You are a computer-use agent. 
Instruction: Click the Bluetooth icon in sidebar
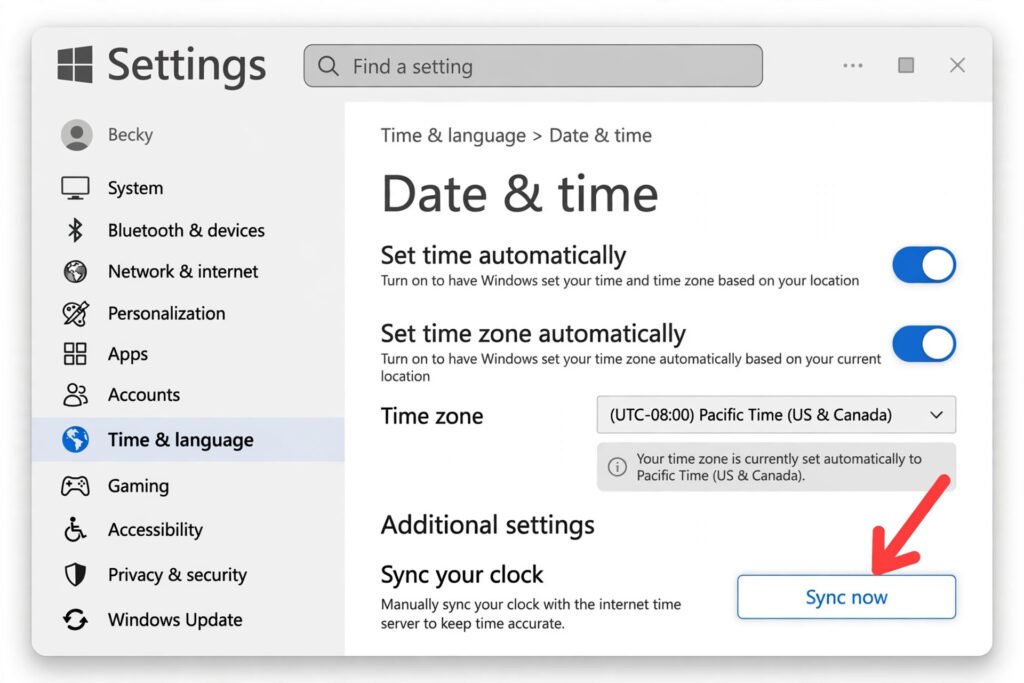coord(75,230)
